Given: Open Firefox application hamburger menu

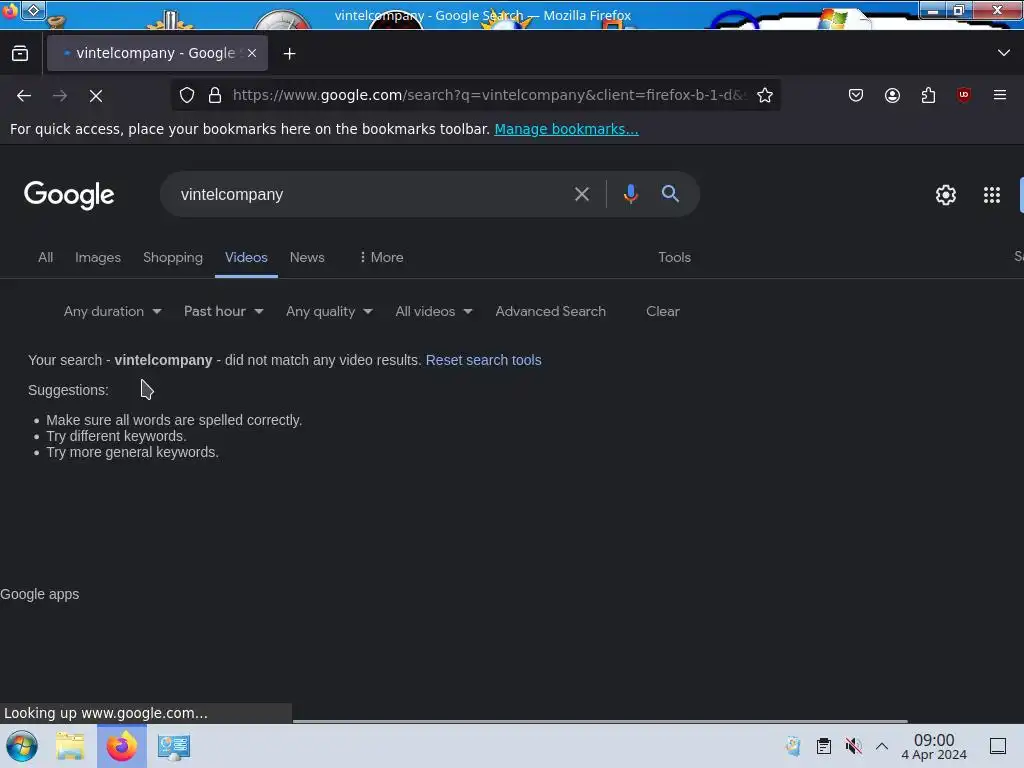Looking at the screenshot, I should pyautogui.click(x=999, y=95).
